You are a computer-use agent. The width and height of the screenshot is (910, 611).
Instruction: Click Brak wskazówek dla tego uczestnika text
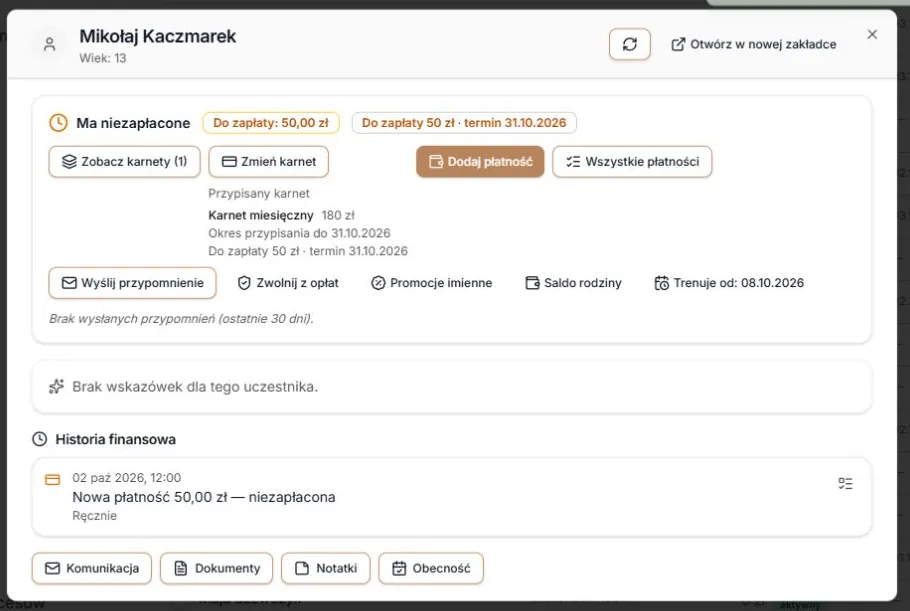[195, 387]
